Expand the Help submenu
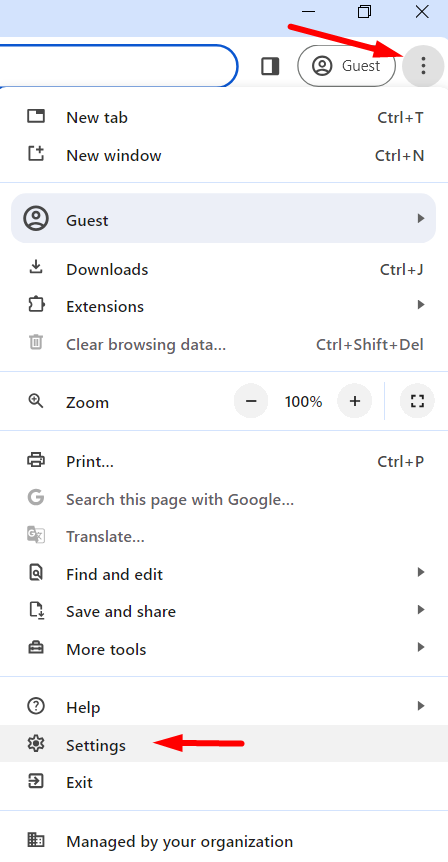The height and width of the screenshot is (862, 448). point(224,706)
